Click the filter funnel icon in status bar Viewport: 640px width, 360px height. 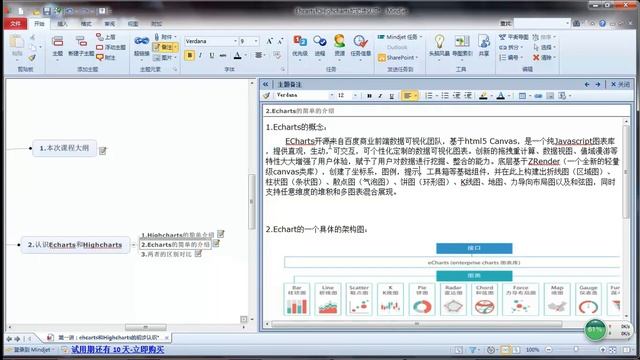pos(472,350)
